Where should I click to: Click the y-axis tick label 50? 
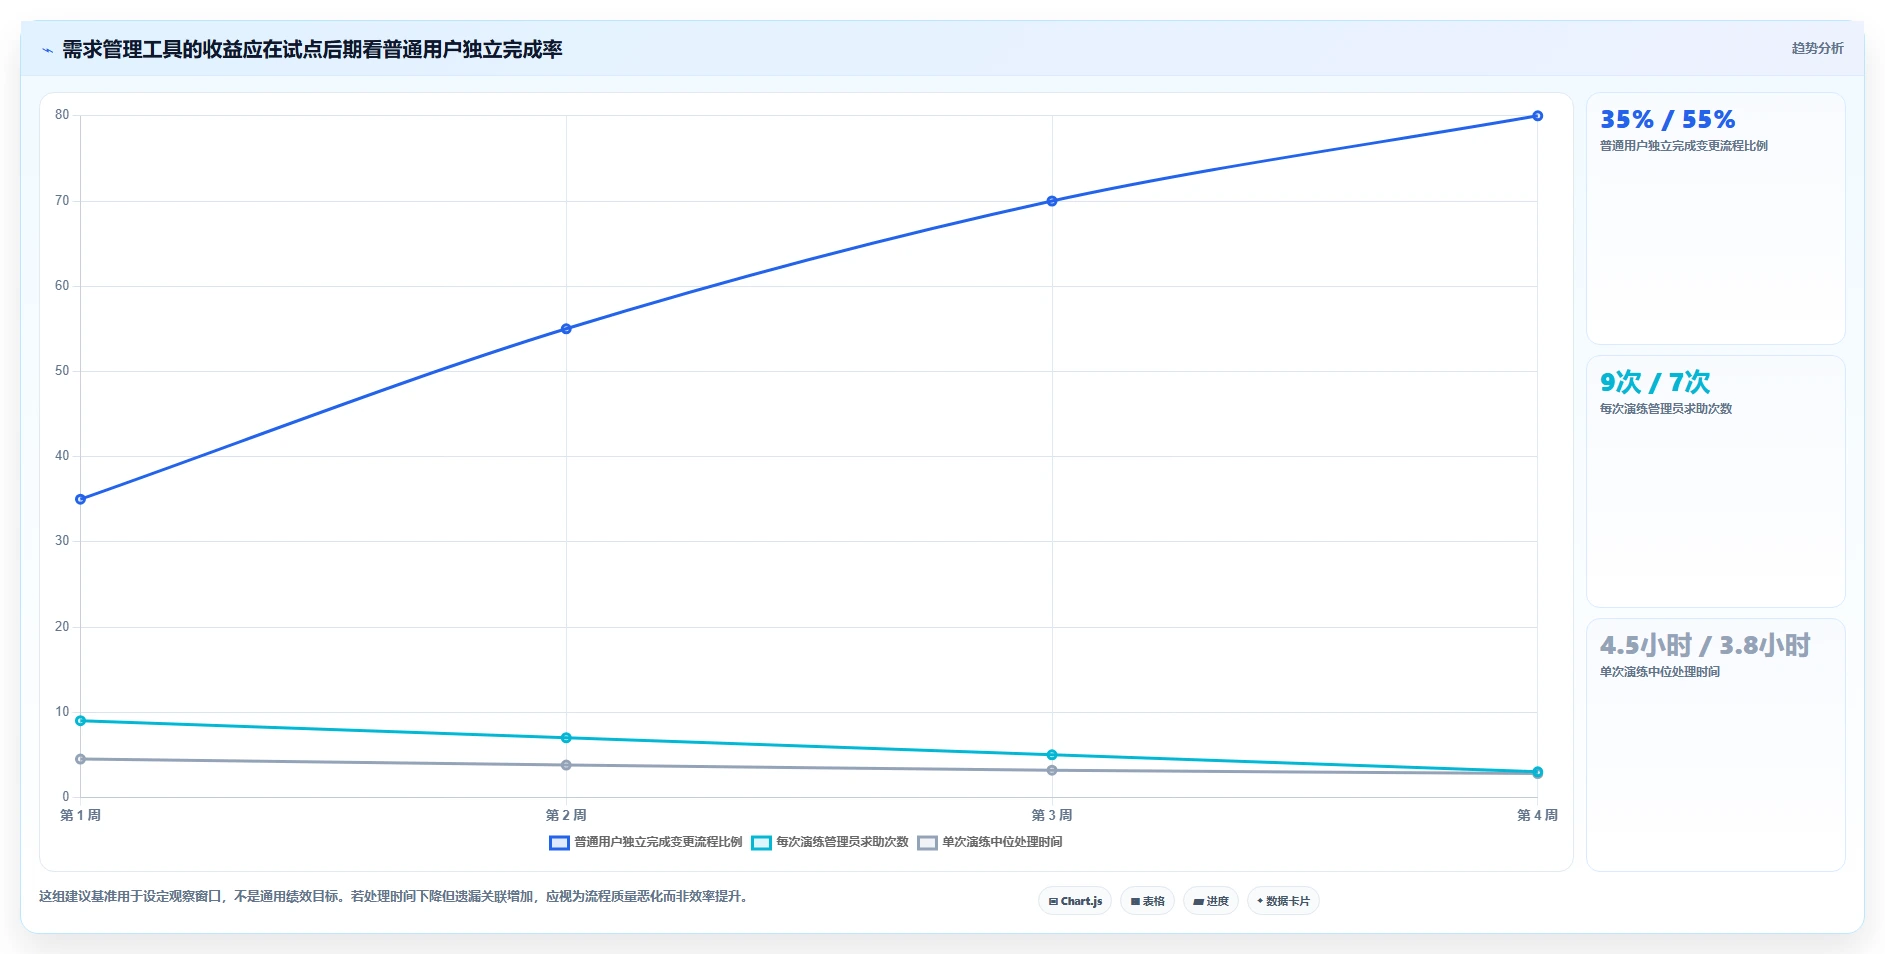click(62, 371)
